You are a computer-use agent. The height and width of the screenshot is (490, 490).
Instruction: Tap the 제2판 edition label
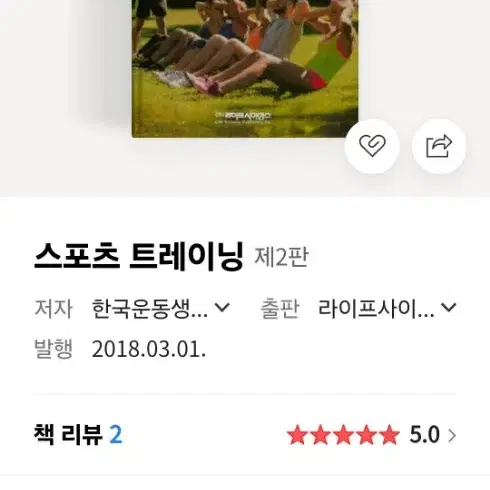pos(281,257)
